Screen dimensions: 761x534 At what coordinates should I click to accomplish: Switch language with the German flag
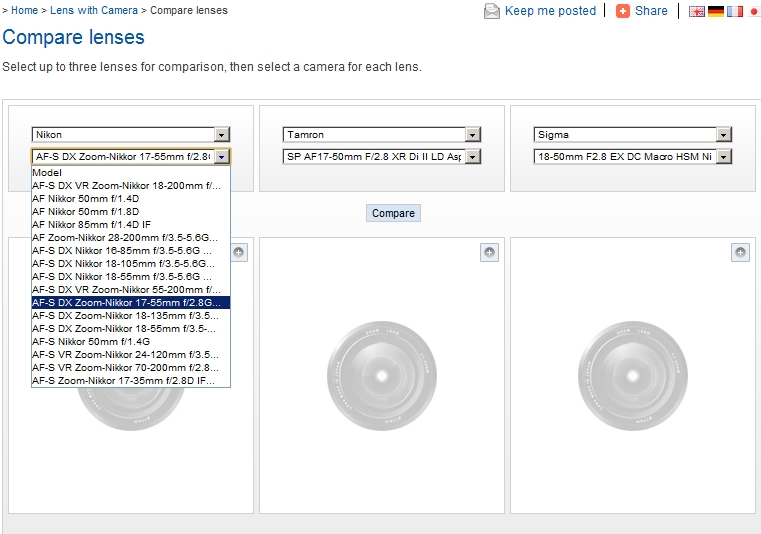(715, 11)
